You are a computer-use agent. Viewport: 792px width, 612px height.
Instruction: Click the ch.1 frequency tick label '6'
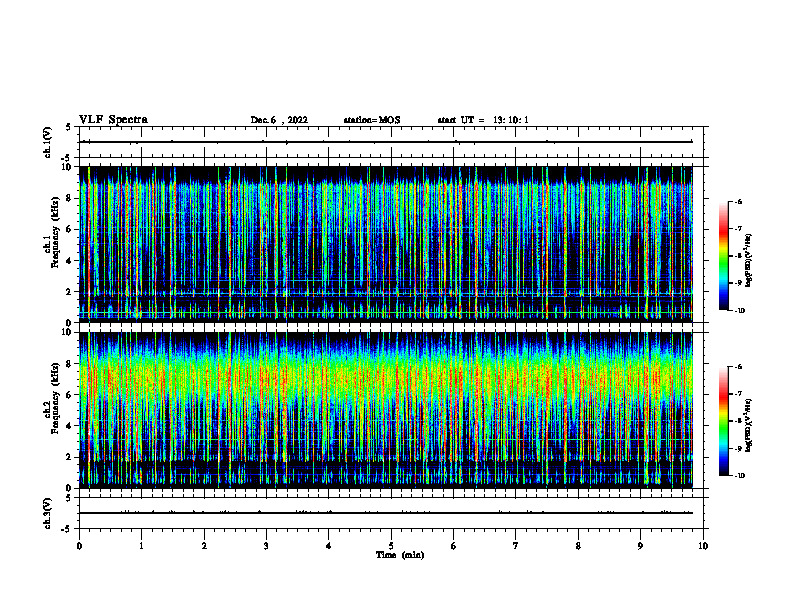(69, 230)
